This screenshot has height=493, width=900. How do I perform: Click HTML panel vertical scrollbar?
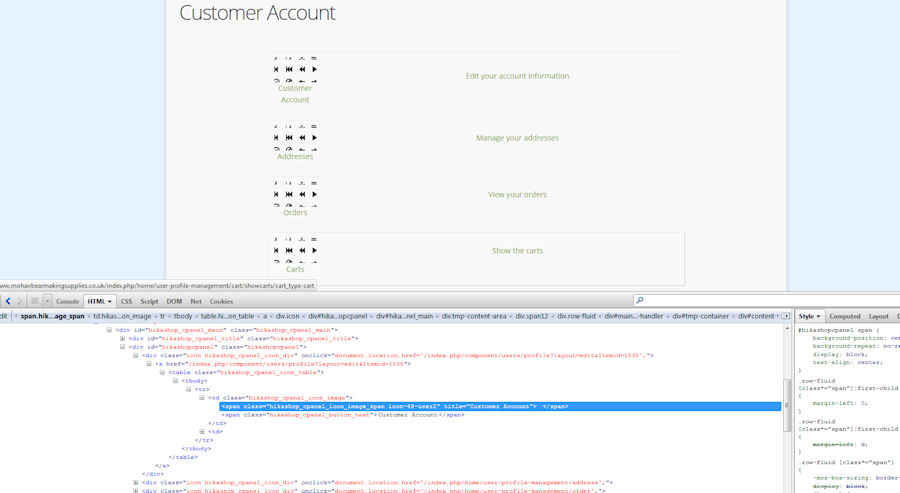787,405
